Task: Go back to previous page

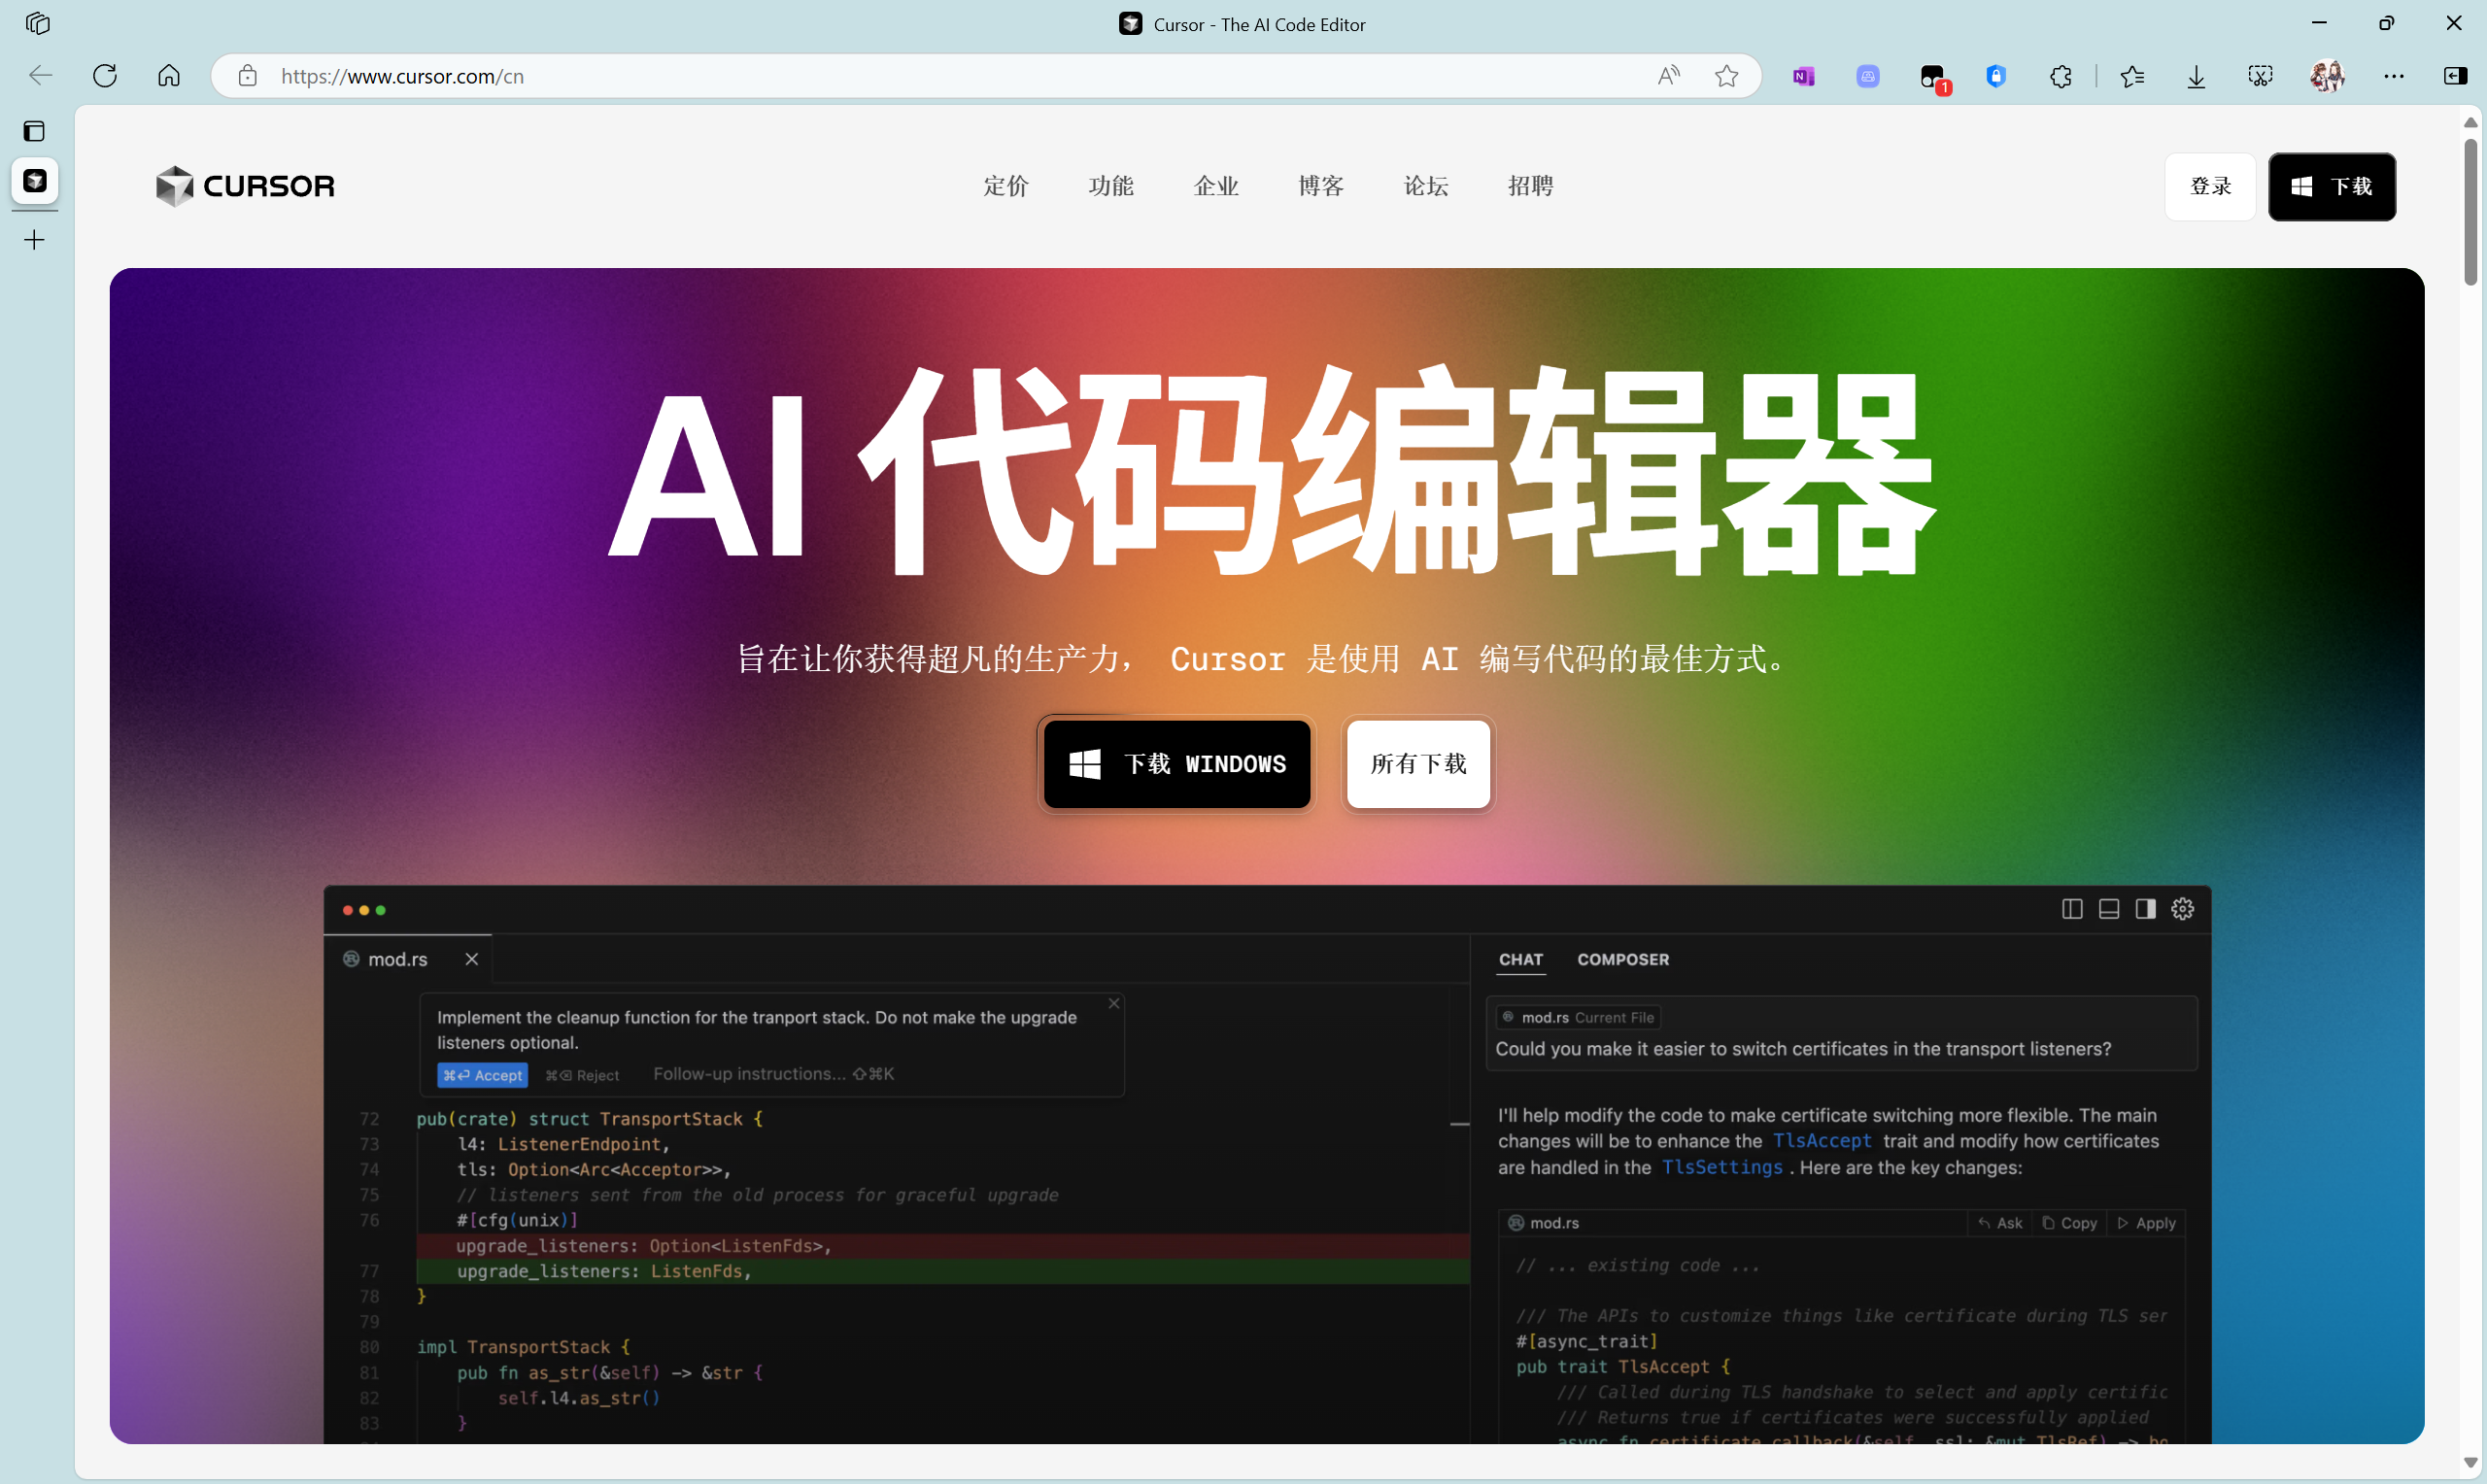Action: coord(40,76)
